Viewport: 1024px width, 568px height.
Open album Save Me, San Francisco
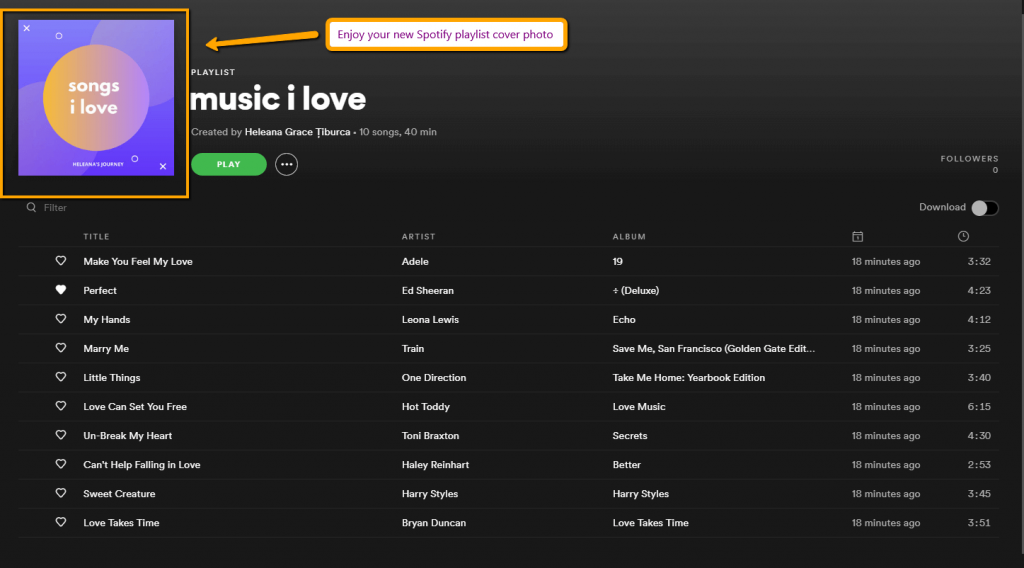714,349
